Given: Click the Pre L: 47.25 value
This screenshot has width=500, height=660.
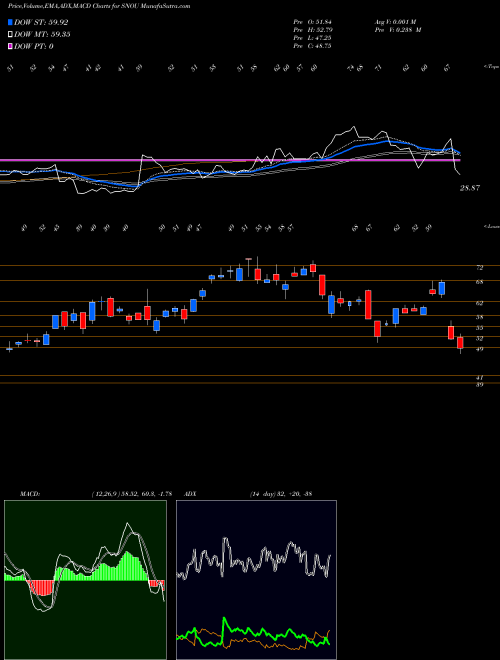Looking at the screenshot, I should (312, 38).
